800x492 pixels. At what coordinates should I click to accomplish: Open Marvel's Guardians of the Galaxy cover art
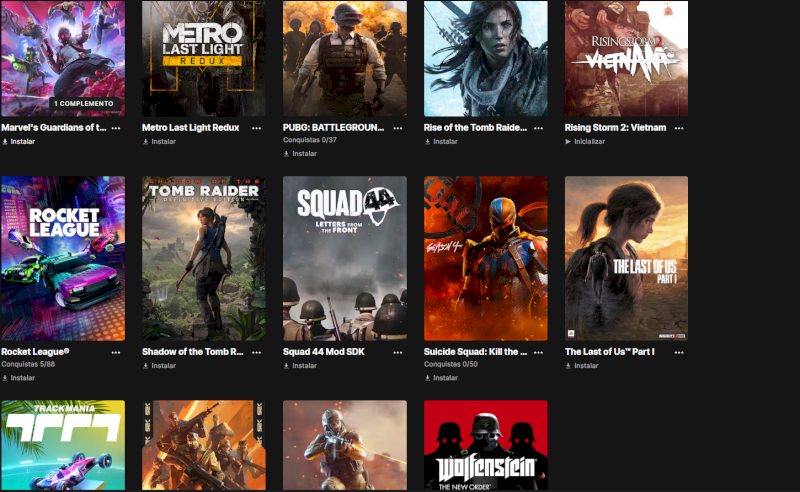63,58
